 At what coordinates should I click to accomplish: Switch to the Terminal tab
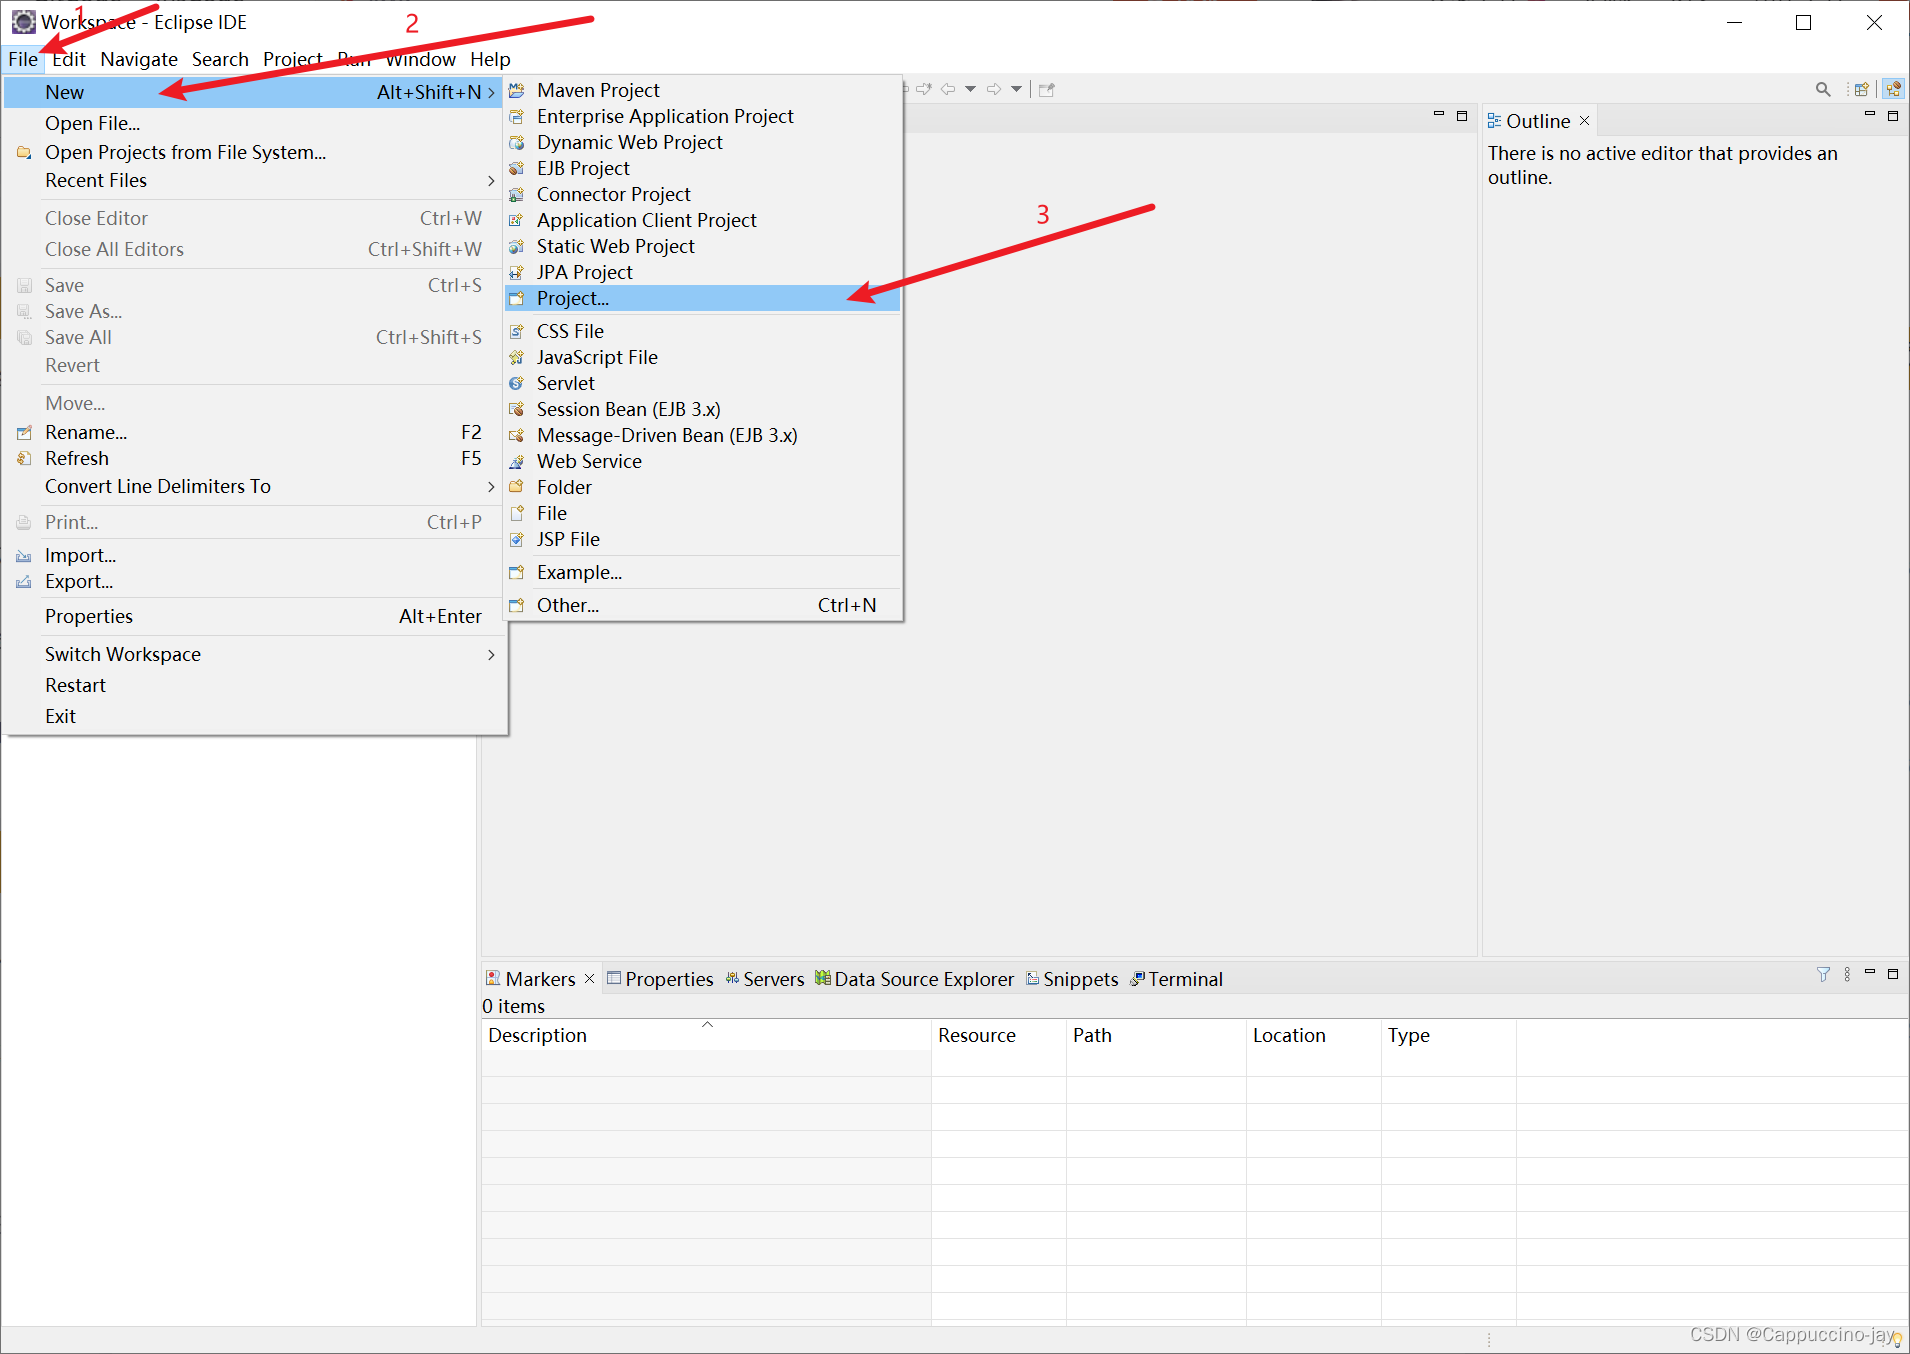(1177, 980)
